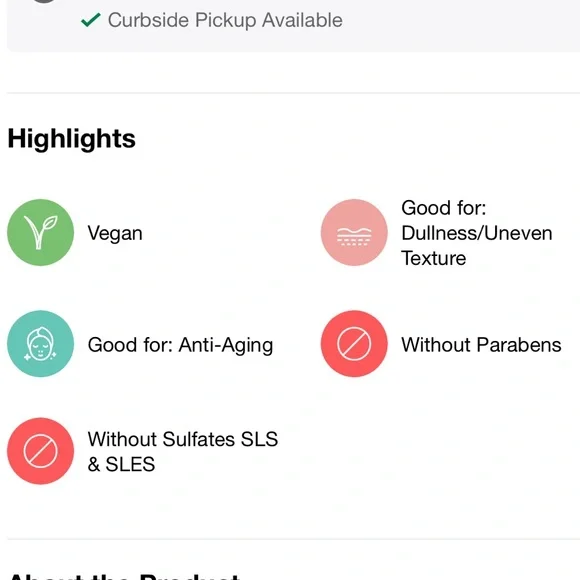
Task: Select the Vegan highlight label
Action: pyautogui.click(x=115, y=233)
